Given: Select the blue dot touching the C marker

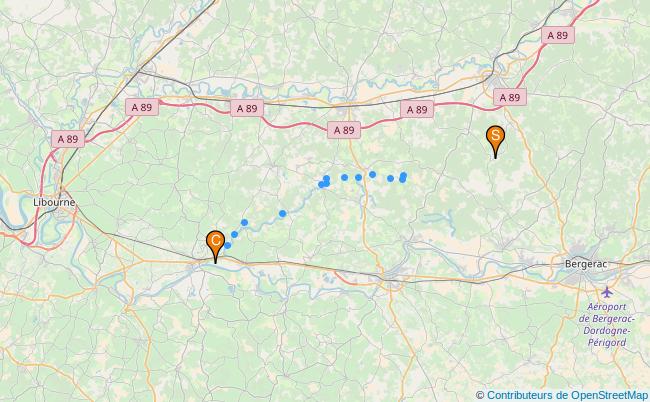Looking at the screenshot, I should [x=228, y=245].
